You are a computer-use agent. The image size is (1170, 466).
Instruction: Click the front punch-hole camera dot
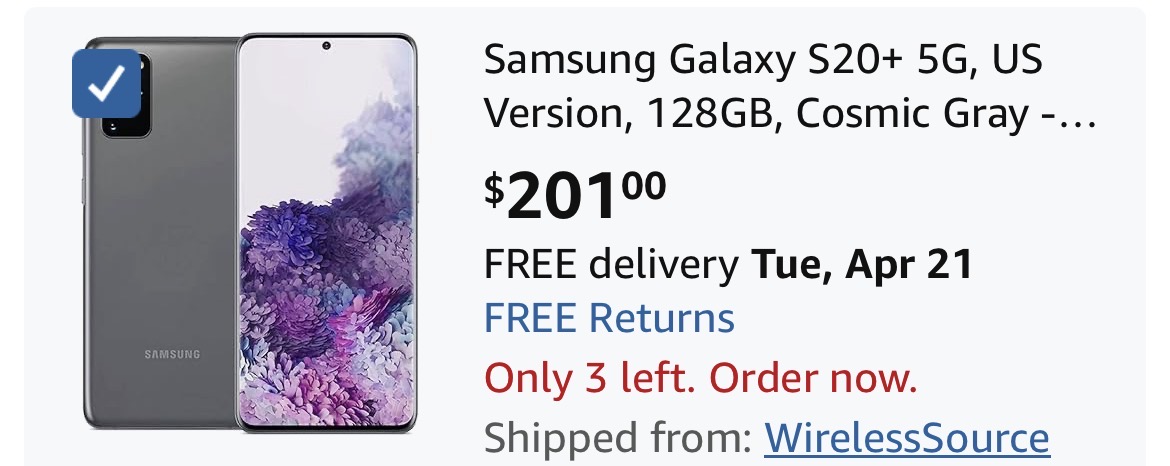coord(326,45)
